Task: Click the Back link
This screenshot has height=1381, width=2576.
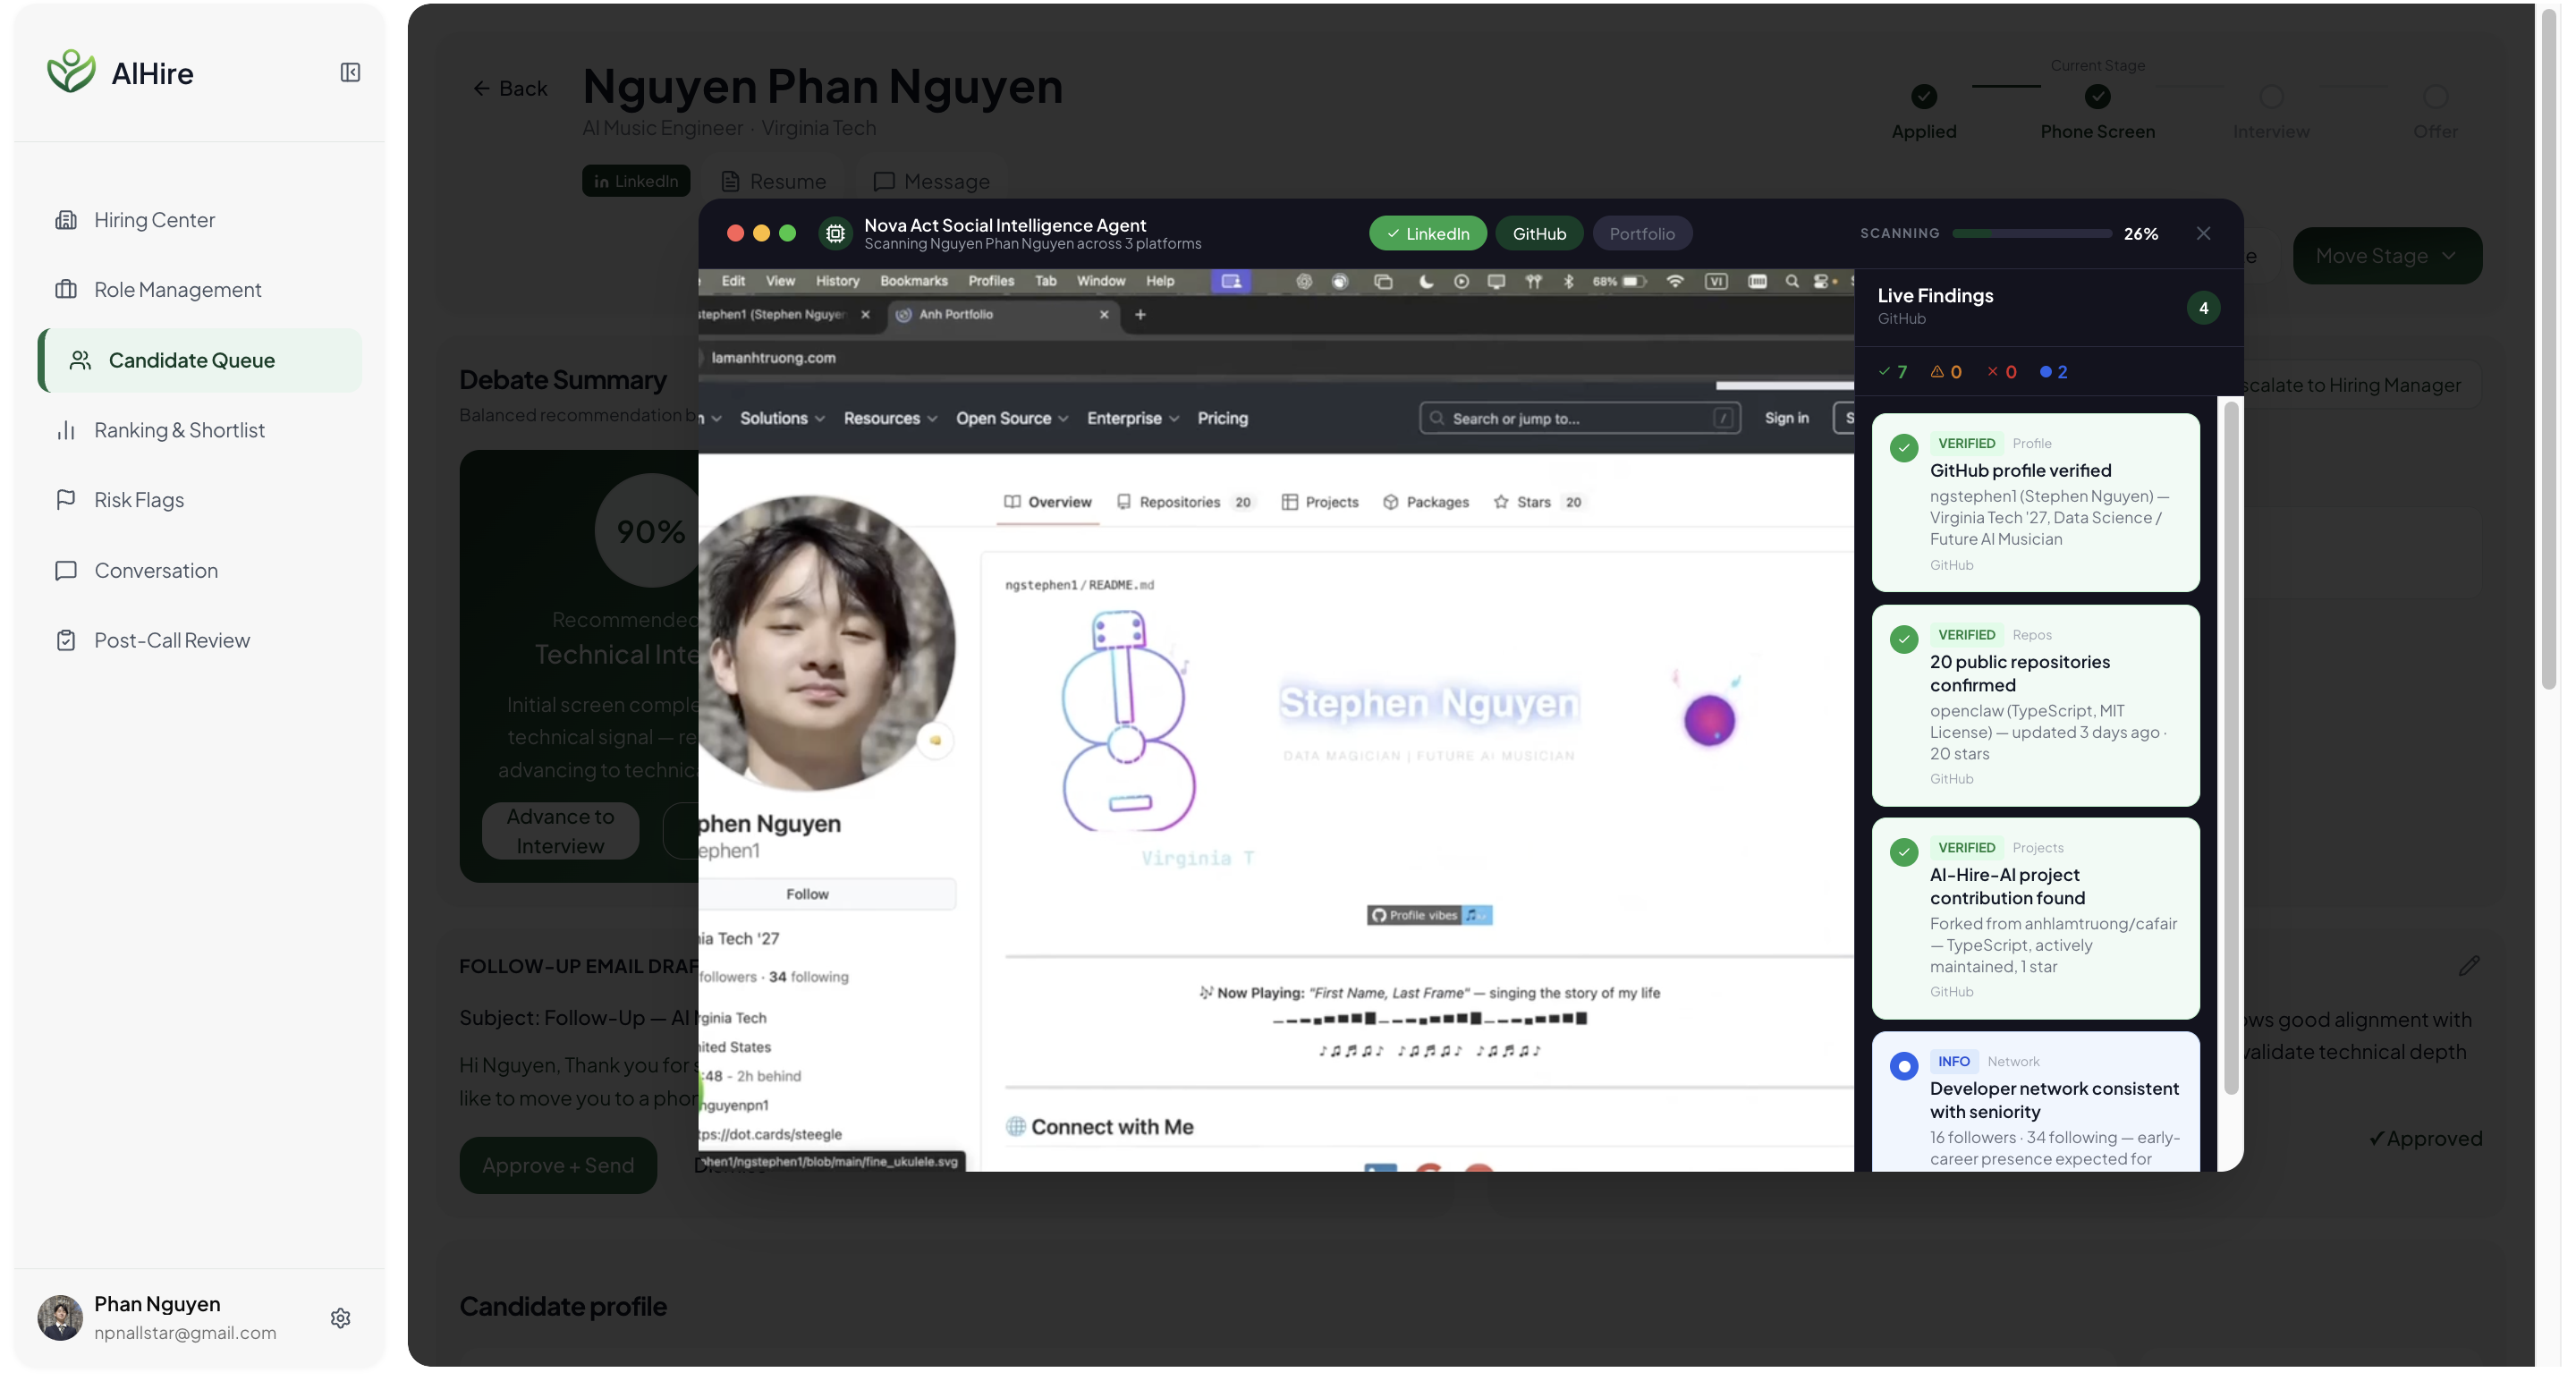Action: (510, 88)
